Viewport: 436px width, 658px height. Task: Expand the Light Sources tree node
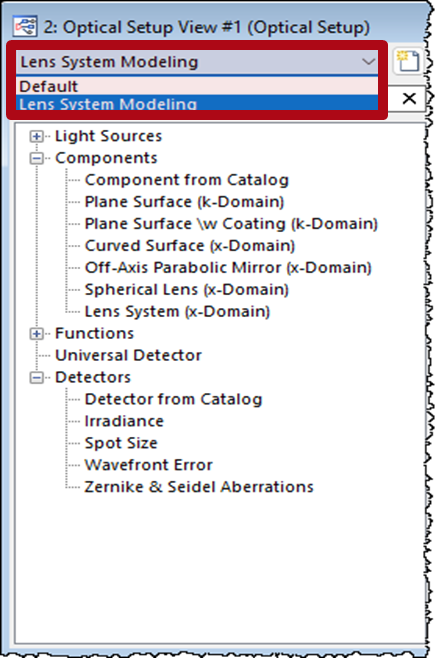click(x=37, y=136)
